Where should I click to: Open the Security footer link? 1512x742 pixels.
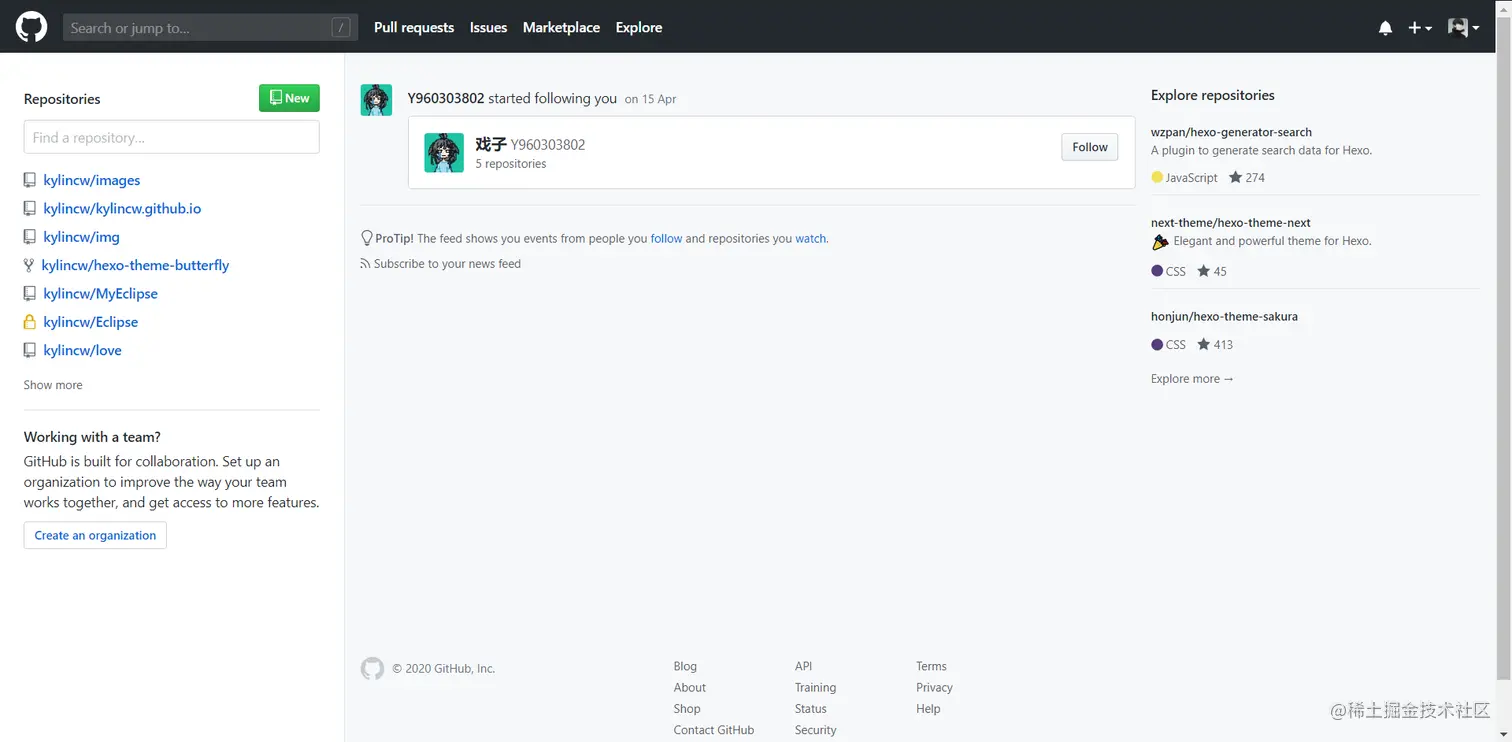(816, 730)
